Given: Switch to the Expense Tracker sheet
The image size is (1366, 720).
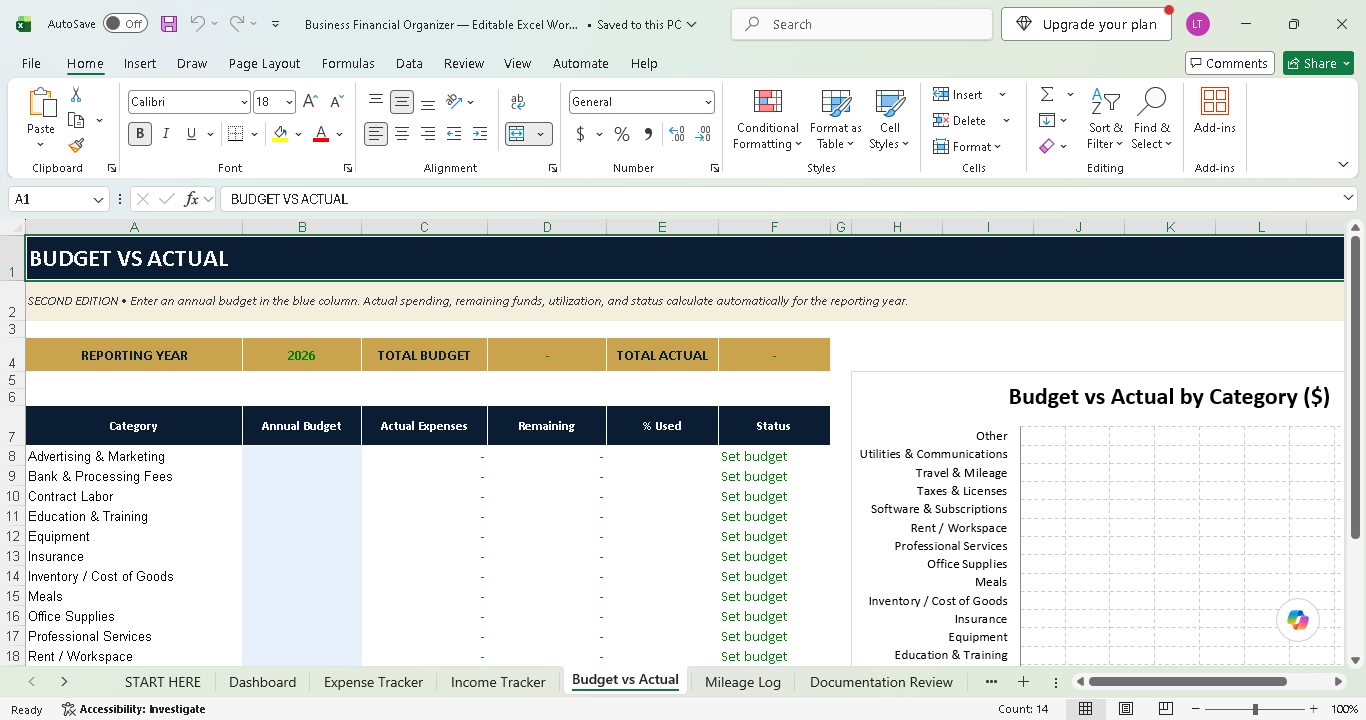Looking at the screenshot, I should pos(373,682).
